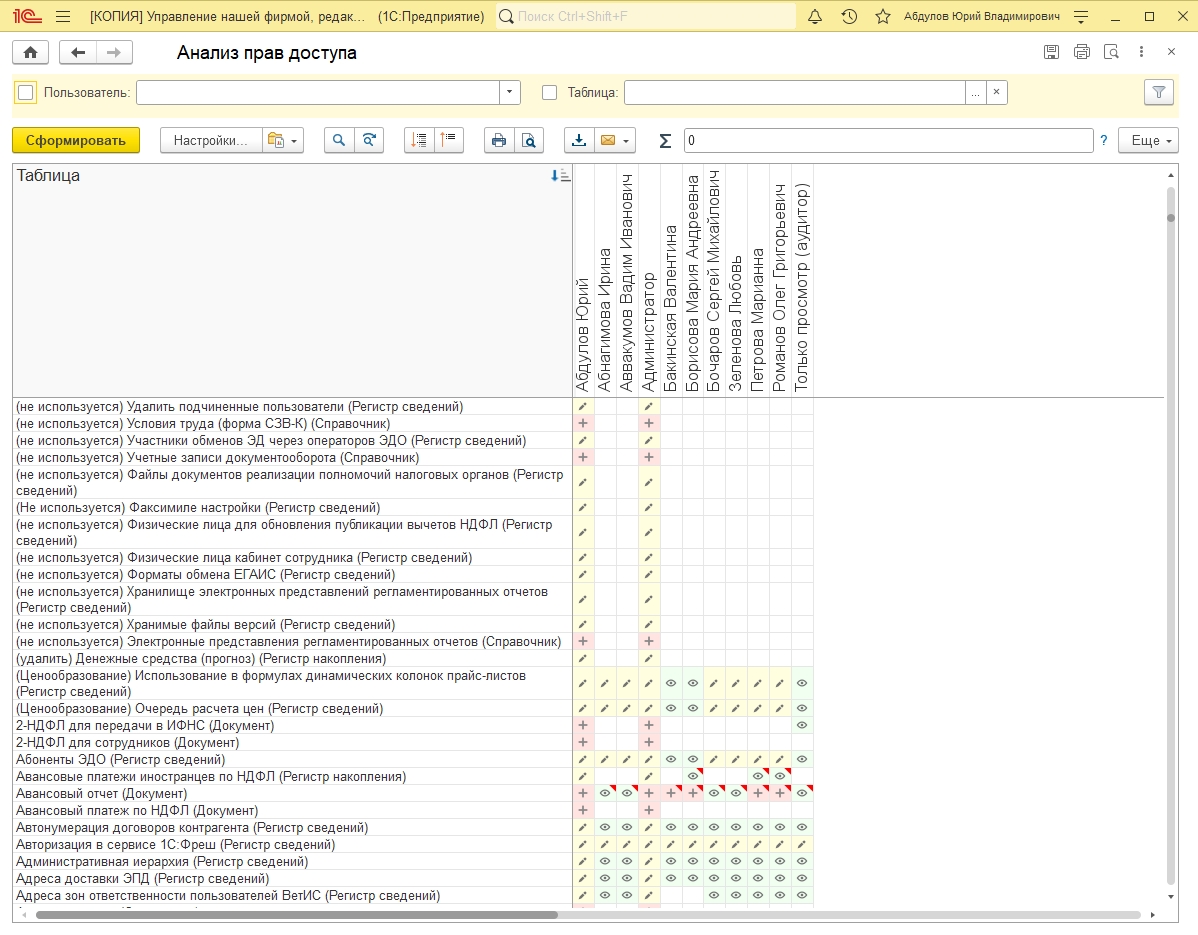Viewport: 1198px width, 935px height.
Task: Click the global search field
Action: pyautogui.click(x=646, y=16)
